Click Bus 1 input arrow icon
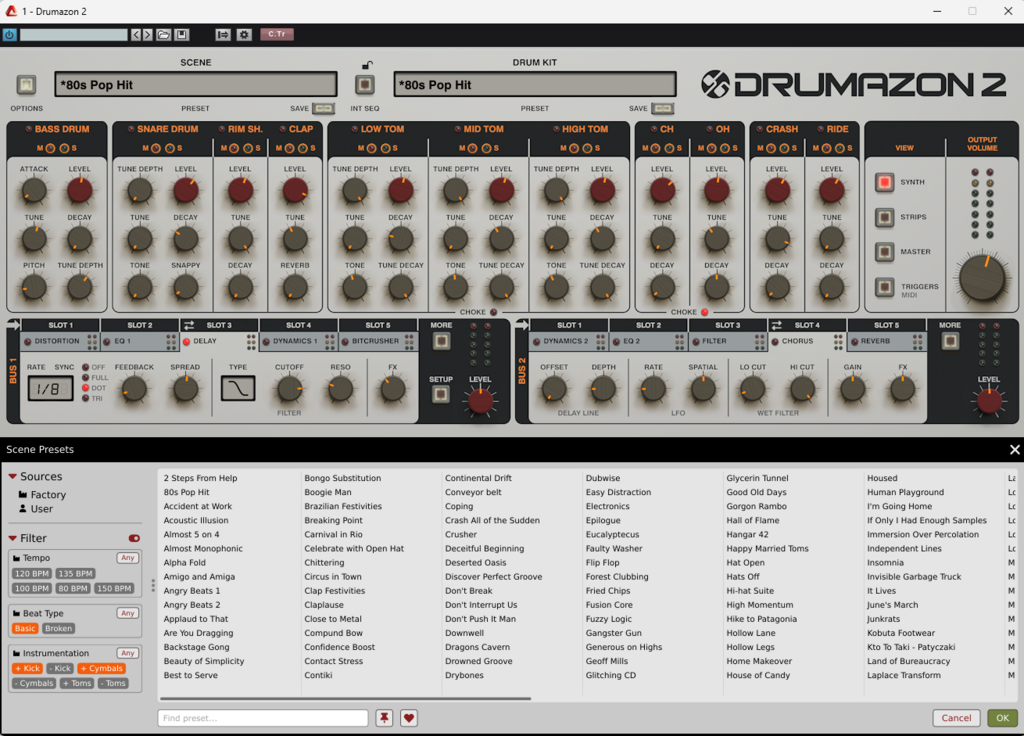Image resolution: width=1024 pixels, height=736 pixels. 13,325
